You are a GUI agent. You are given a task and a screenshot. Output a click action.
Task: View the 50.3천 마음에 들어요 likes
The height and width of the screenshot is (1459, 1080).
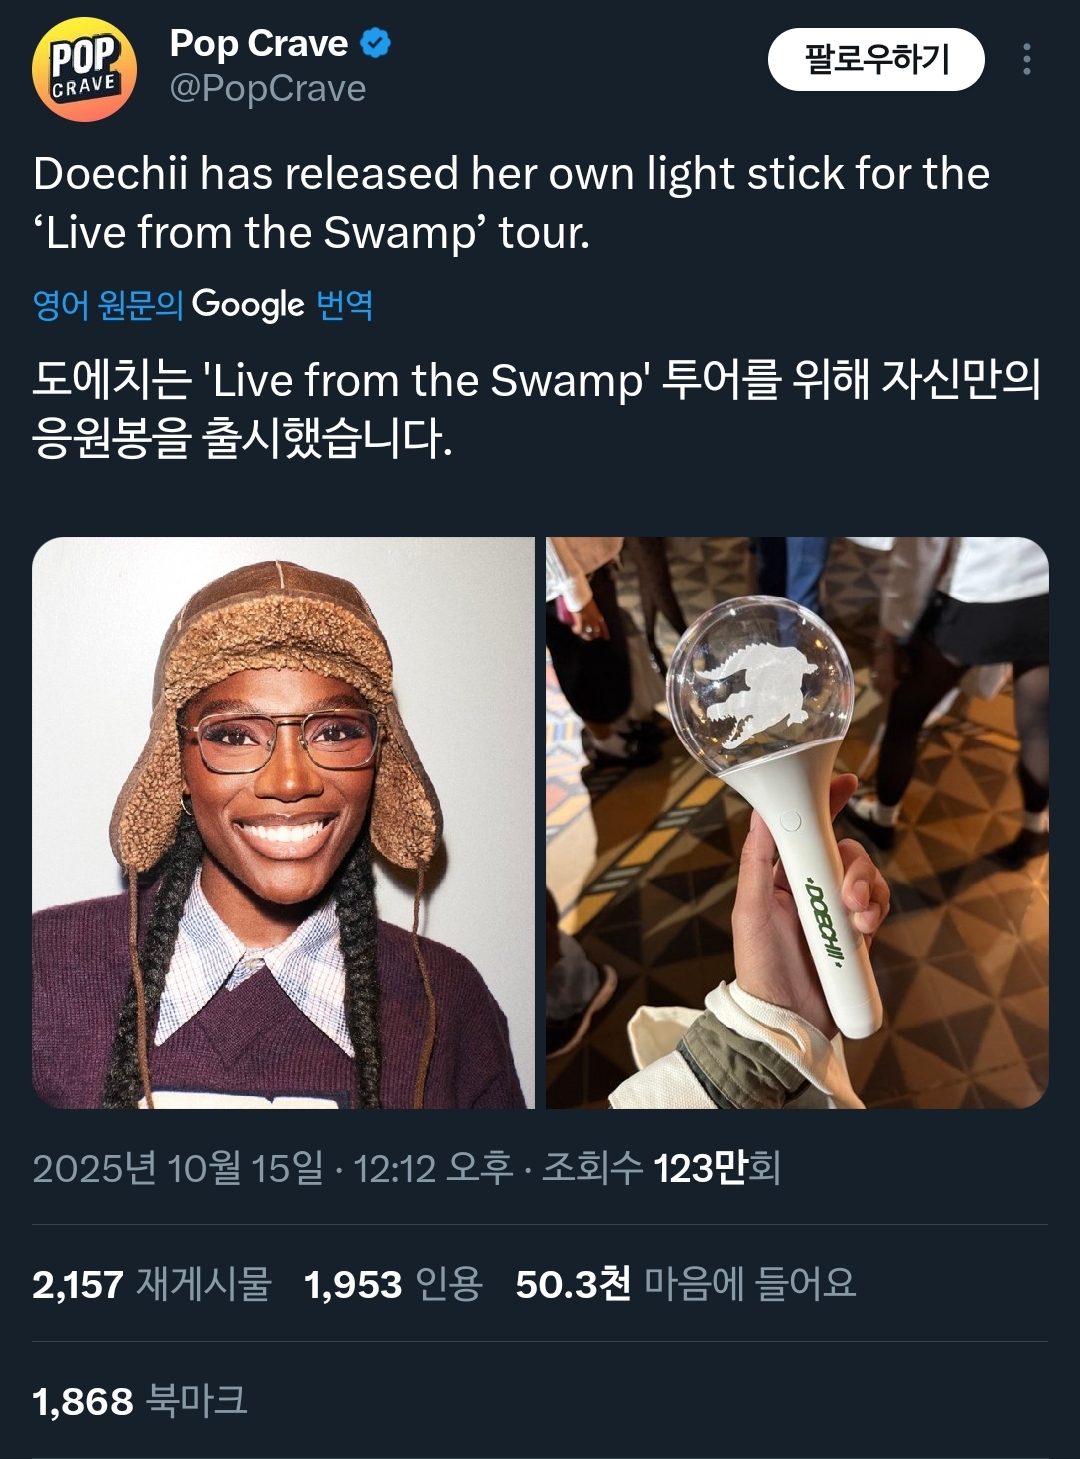coord(686,1284)
